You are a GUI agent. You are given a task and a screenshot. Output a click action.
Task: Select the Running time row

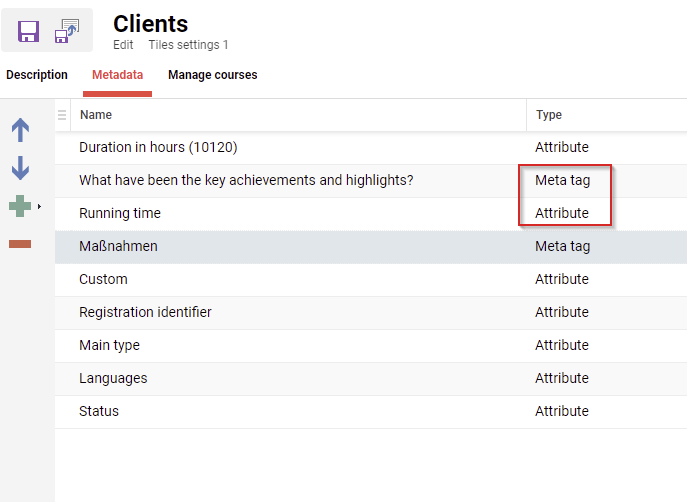click(120, 213)
